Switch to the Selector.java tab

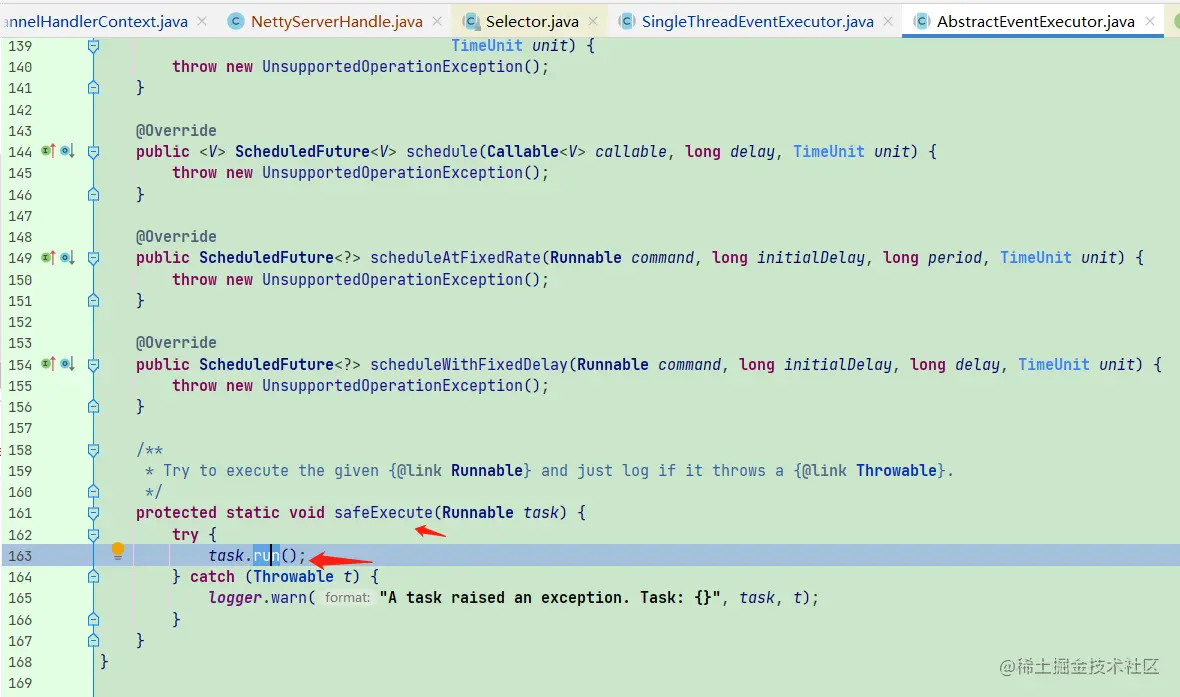pyautogui.click(x=532, y=22)
